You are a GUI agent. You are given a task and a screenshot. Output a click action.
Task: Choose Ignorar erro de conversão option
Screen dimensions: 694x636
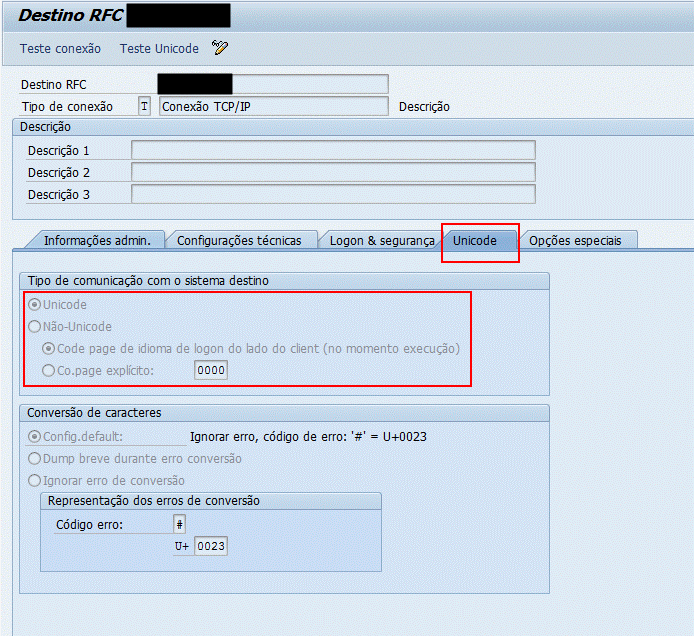(x=35, y=480)
